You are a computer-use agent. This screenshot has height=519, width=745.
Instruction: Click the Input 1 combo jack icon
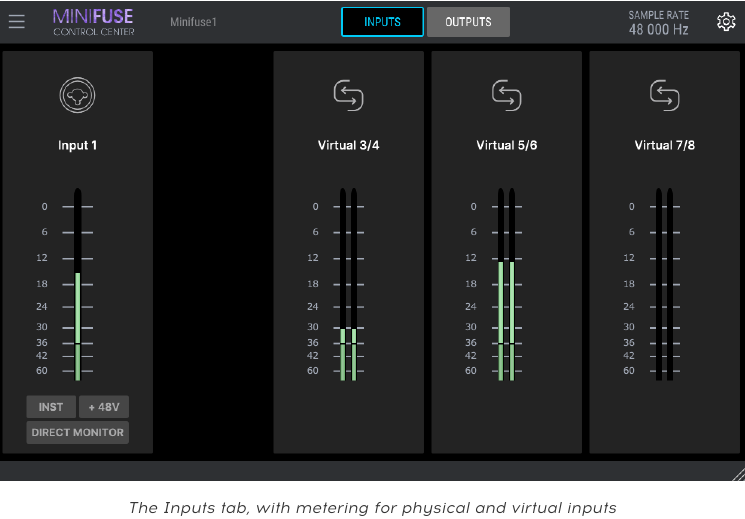77,95
